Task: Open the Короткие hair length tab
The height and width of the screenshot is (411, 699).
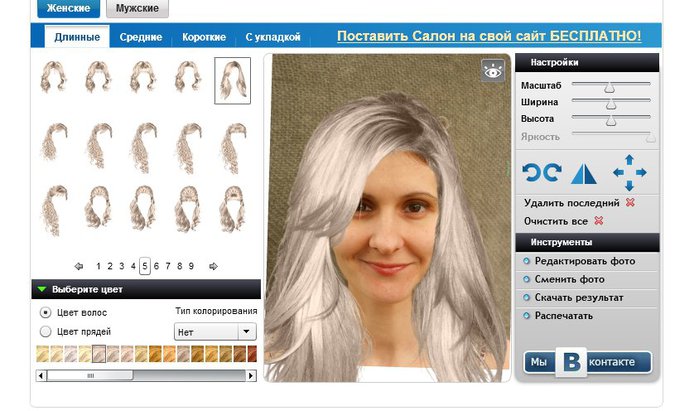Action: pos(204,37)
